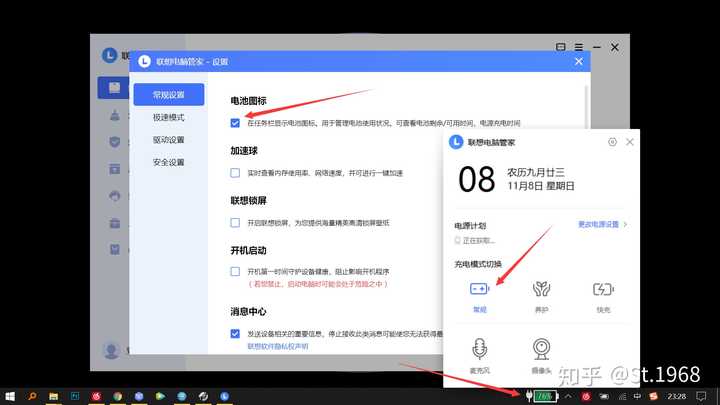
Task: Click the headset support icon in main sidebar
Action: pyautogui.click(x=115, y=196)
